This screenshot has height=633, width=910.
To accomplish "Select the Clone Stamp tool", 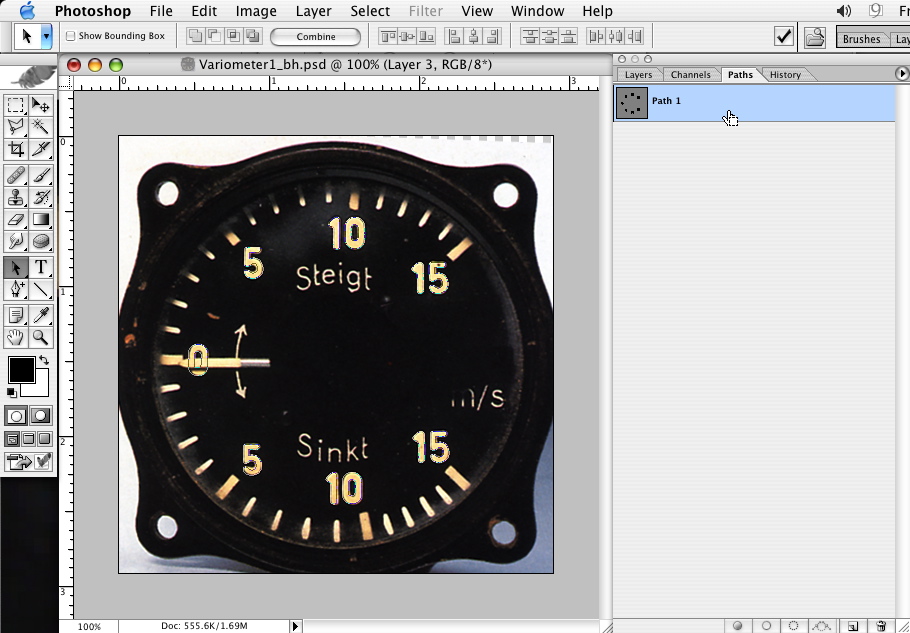I will click(x=16, y=197).
